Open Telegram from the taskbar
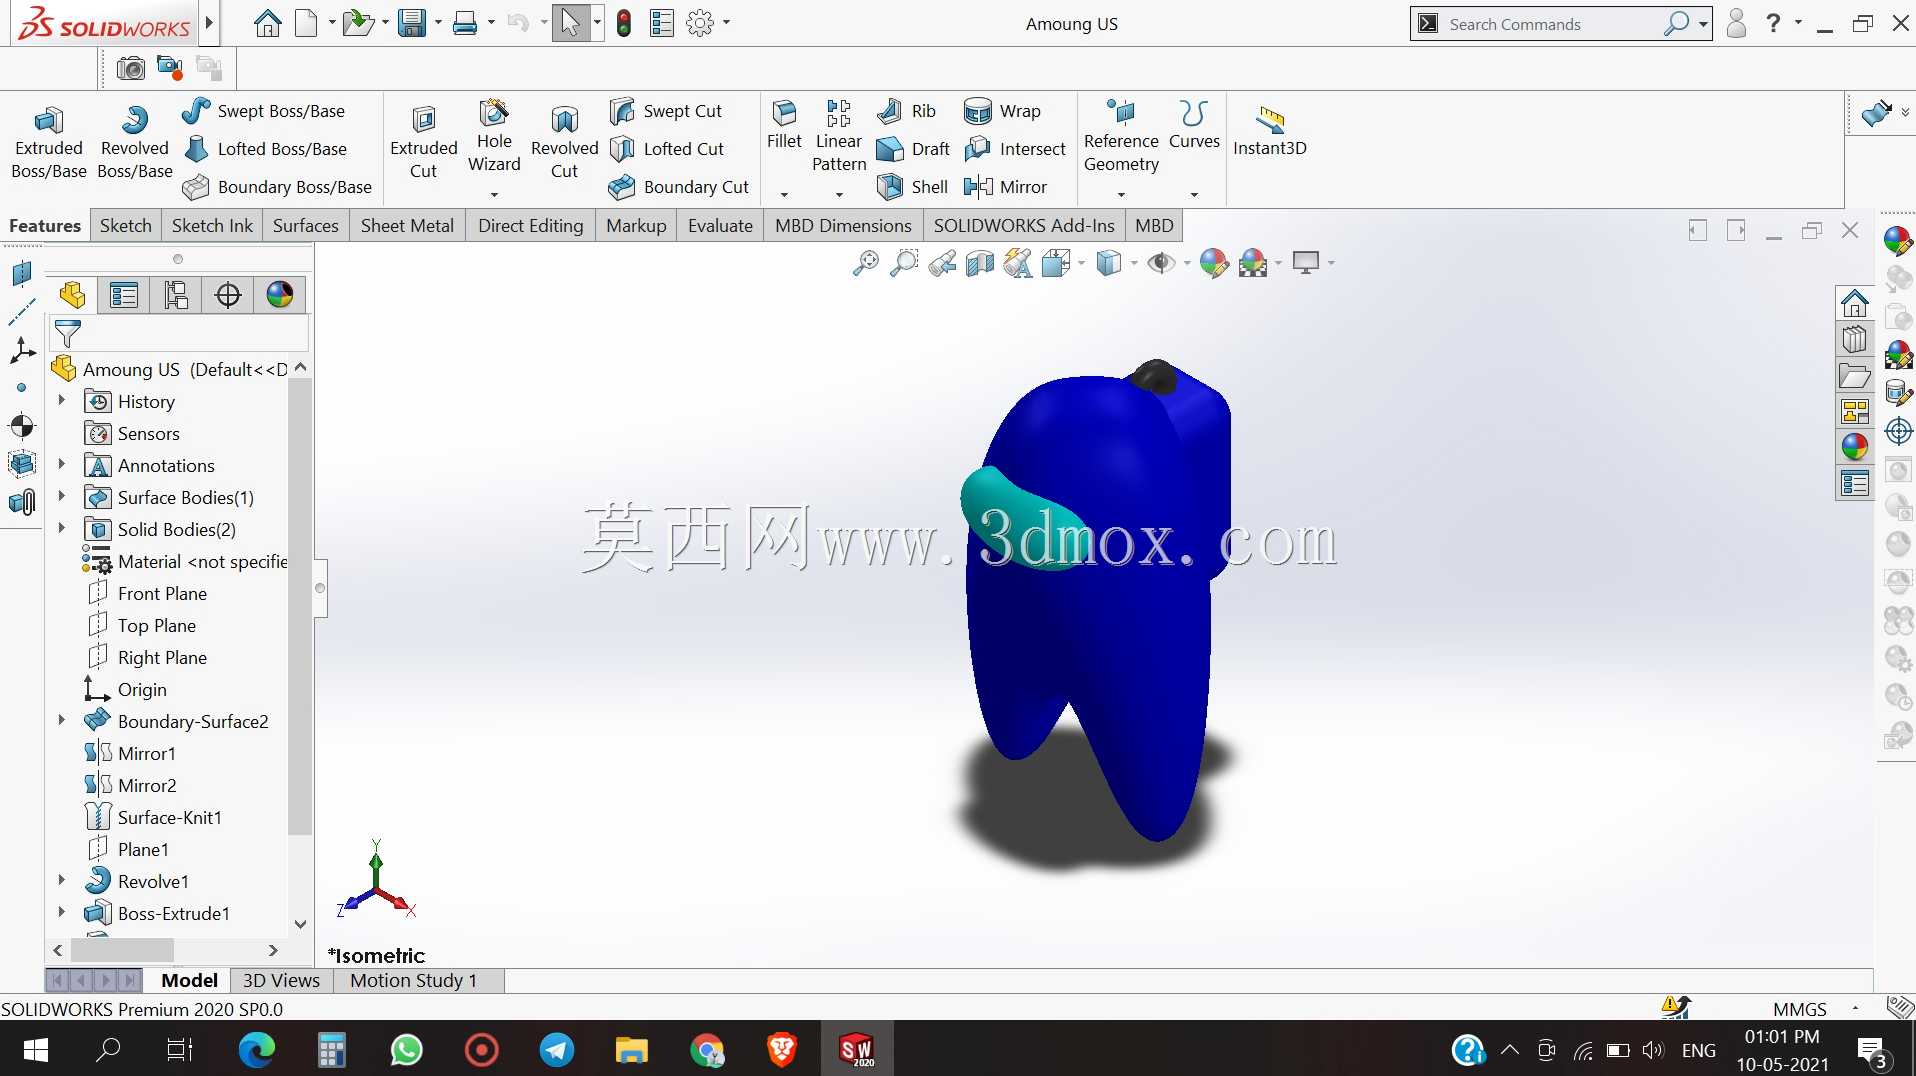This screenshot has height=1076, width=1916. [x=557, y=1050]
